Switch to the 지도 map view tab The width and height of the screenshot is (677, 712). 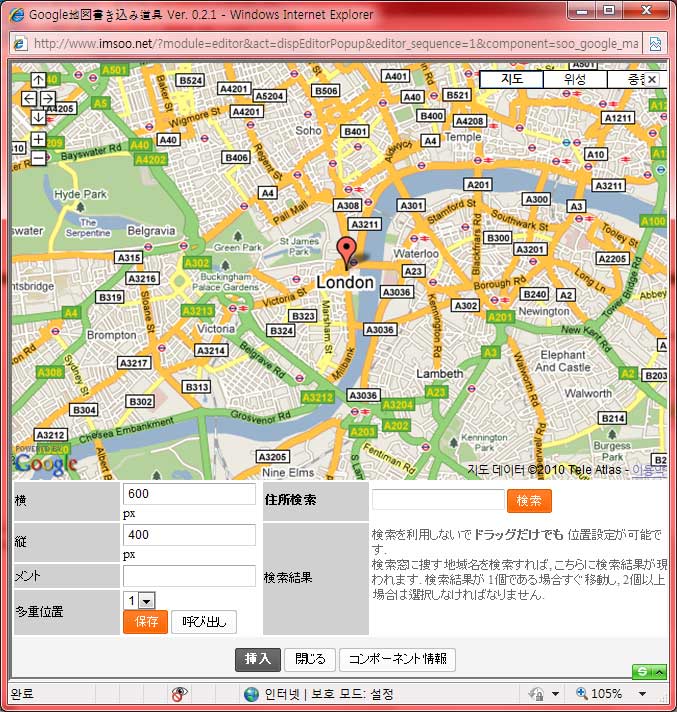pyautogui.click(x=512, y=79)
